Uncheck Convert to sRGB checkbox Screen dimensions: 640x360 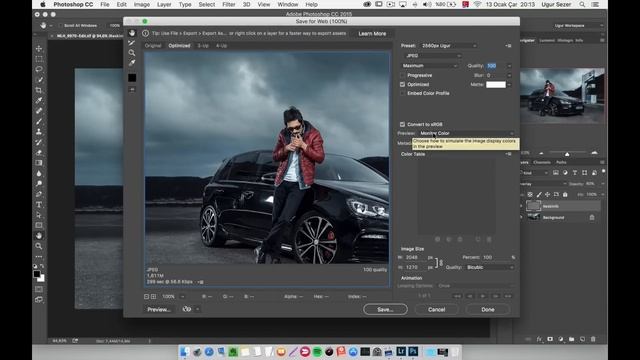point(402,124)
